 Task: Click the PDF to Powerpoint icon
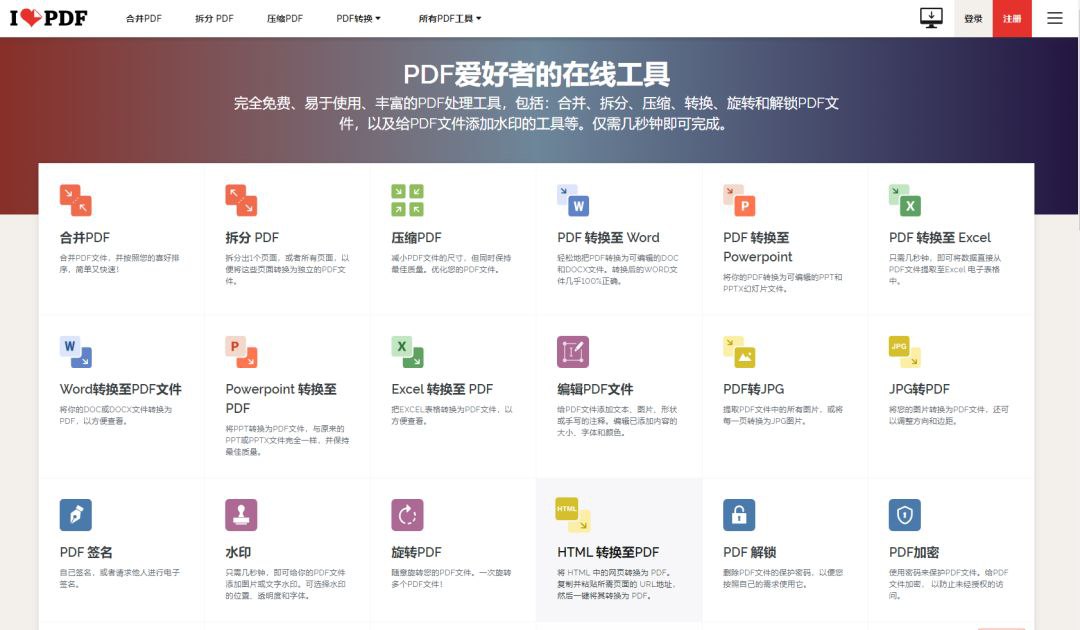(739, 200)
